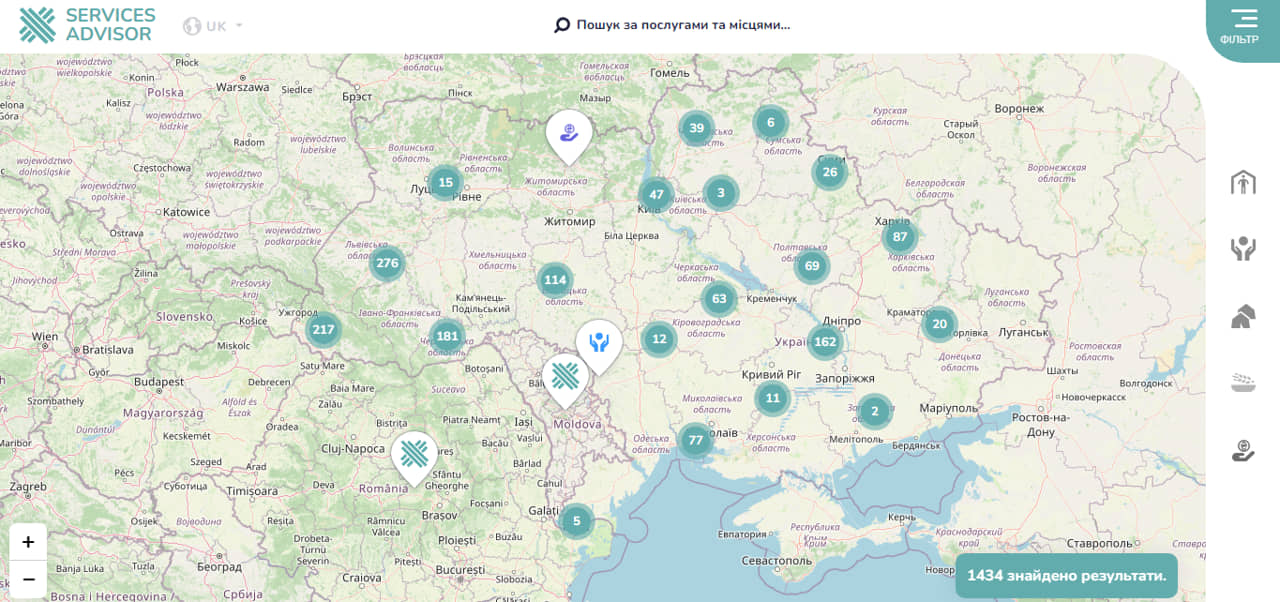Select the food bowl category icon
1280x602 pixels.
pyautogui.click(x=1243, y=383)
